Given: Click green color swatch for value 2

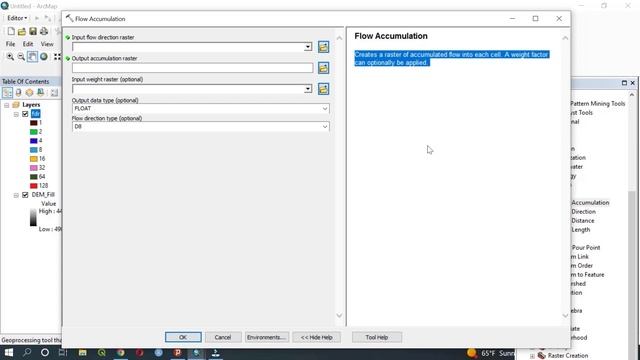Looking at the screenshot, I should (33, 132).
